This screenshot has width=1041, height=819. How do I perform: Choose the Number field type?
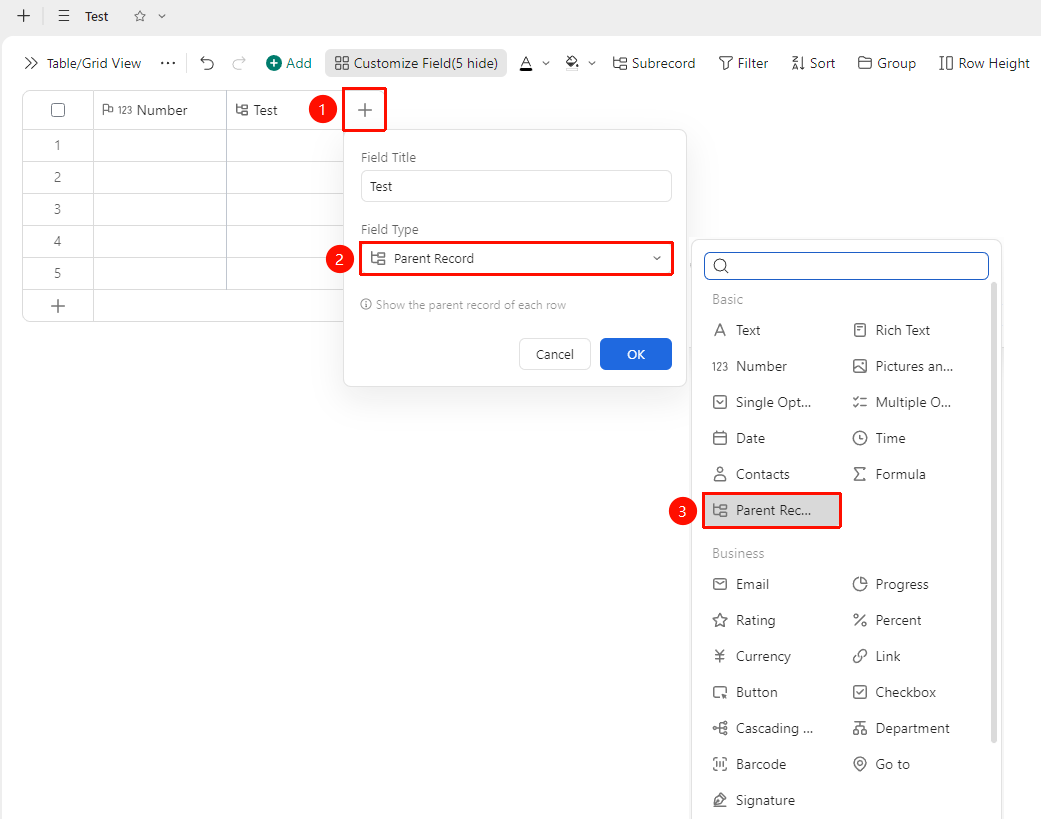pyautogui.click(x=750, y=366)
